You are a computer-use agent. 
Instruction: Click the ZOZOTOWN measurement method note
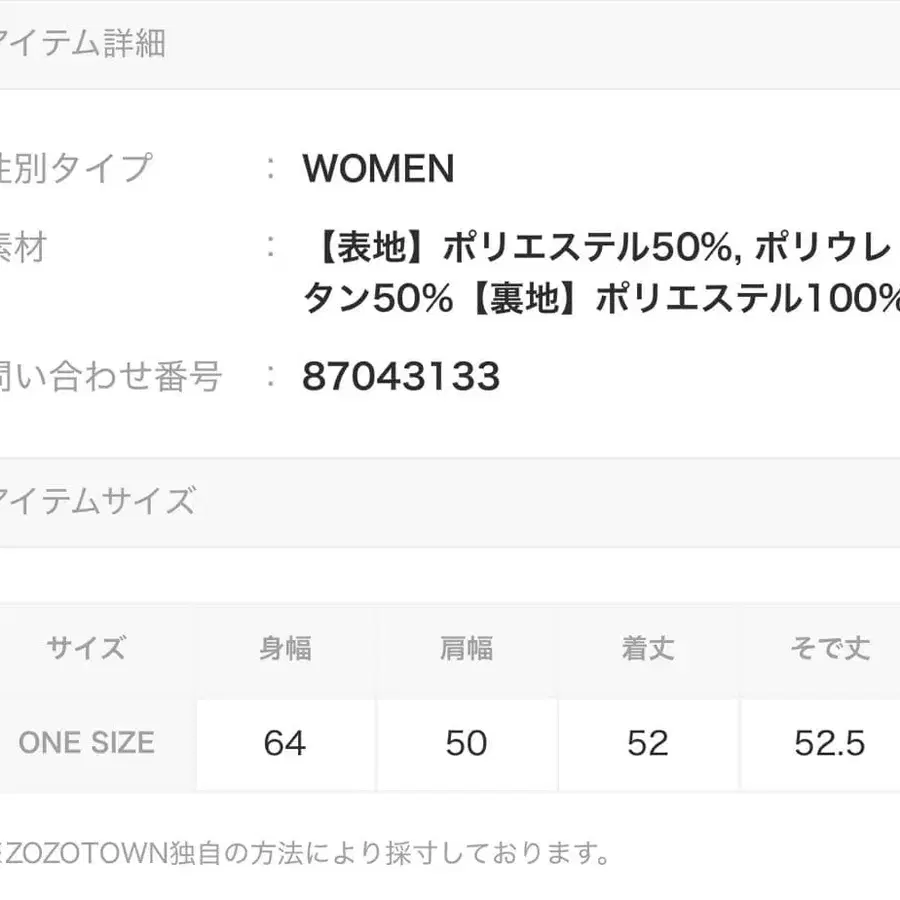click(305, 853)
